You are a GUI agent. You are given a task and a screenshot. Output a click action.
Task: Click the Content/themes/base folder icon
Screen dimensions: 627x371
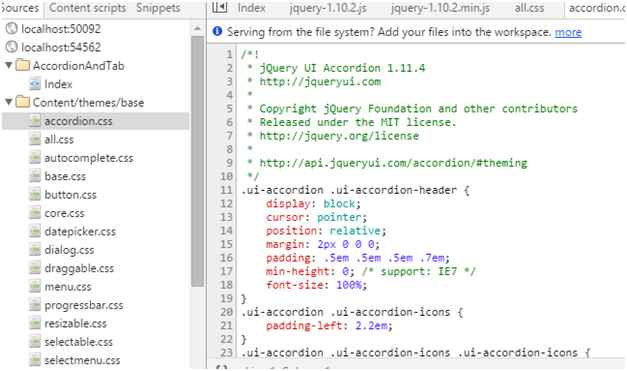click(x=23, y=102)
